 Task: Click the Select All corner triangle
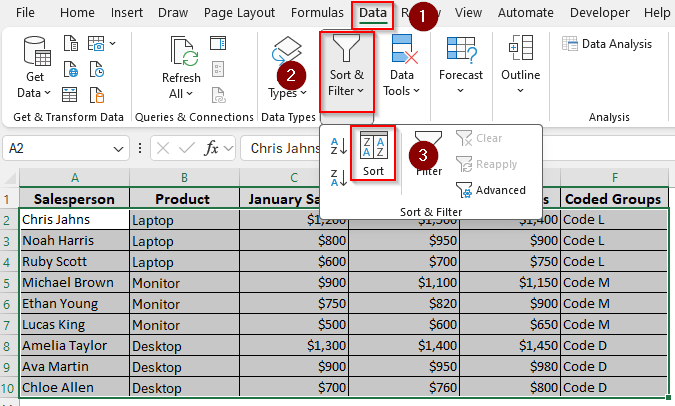pyautogui.click(x=9, y=177)
